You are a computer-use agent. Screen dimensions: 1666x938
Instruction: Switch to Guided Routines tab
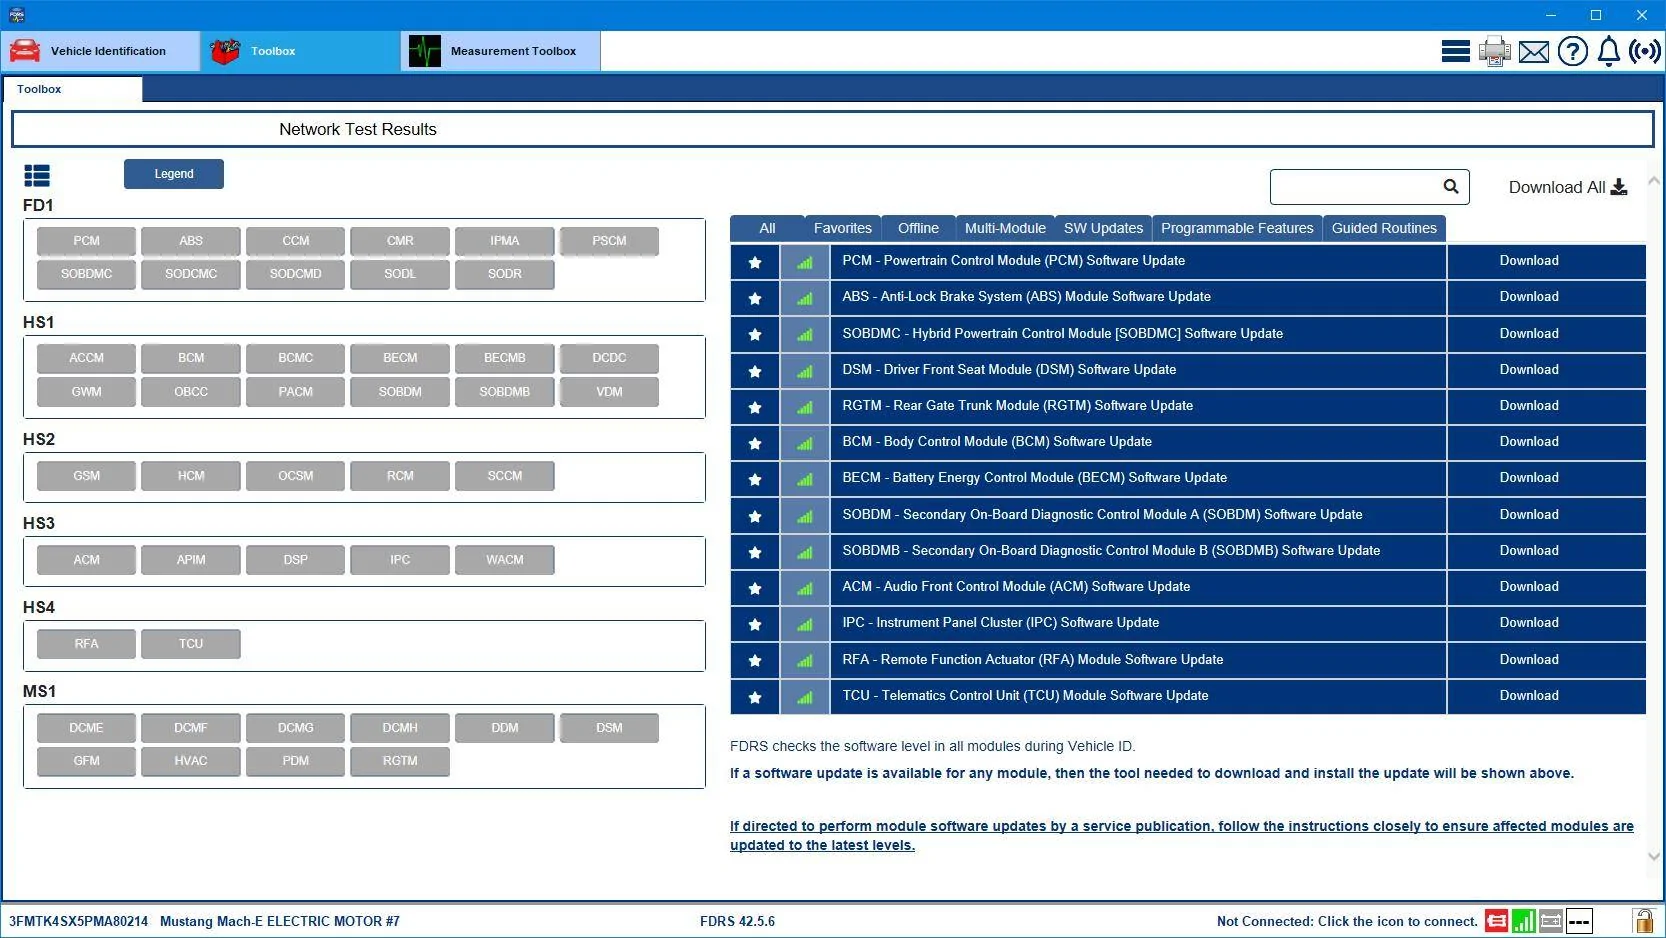1384,228
